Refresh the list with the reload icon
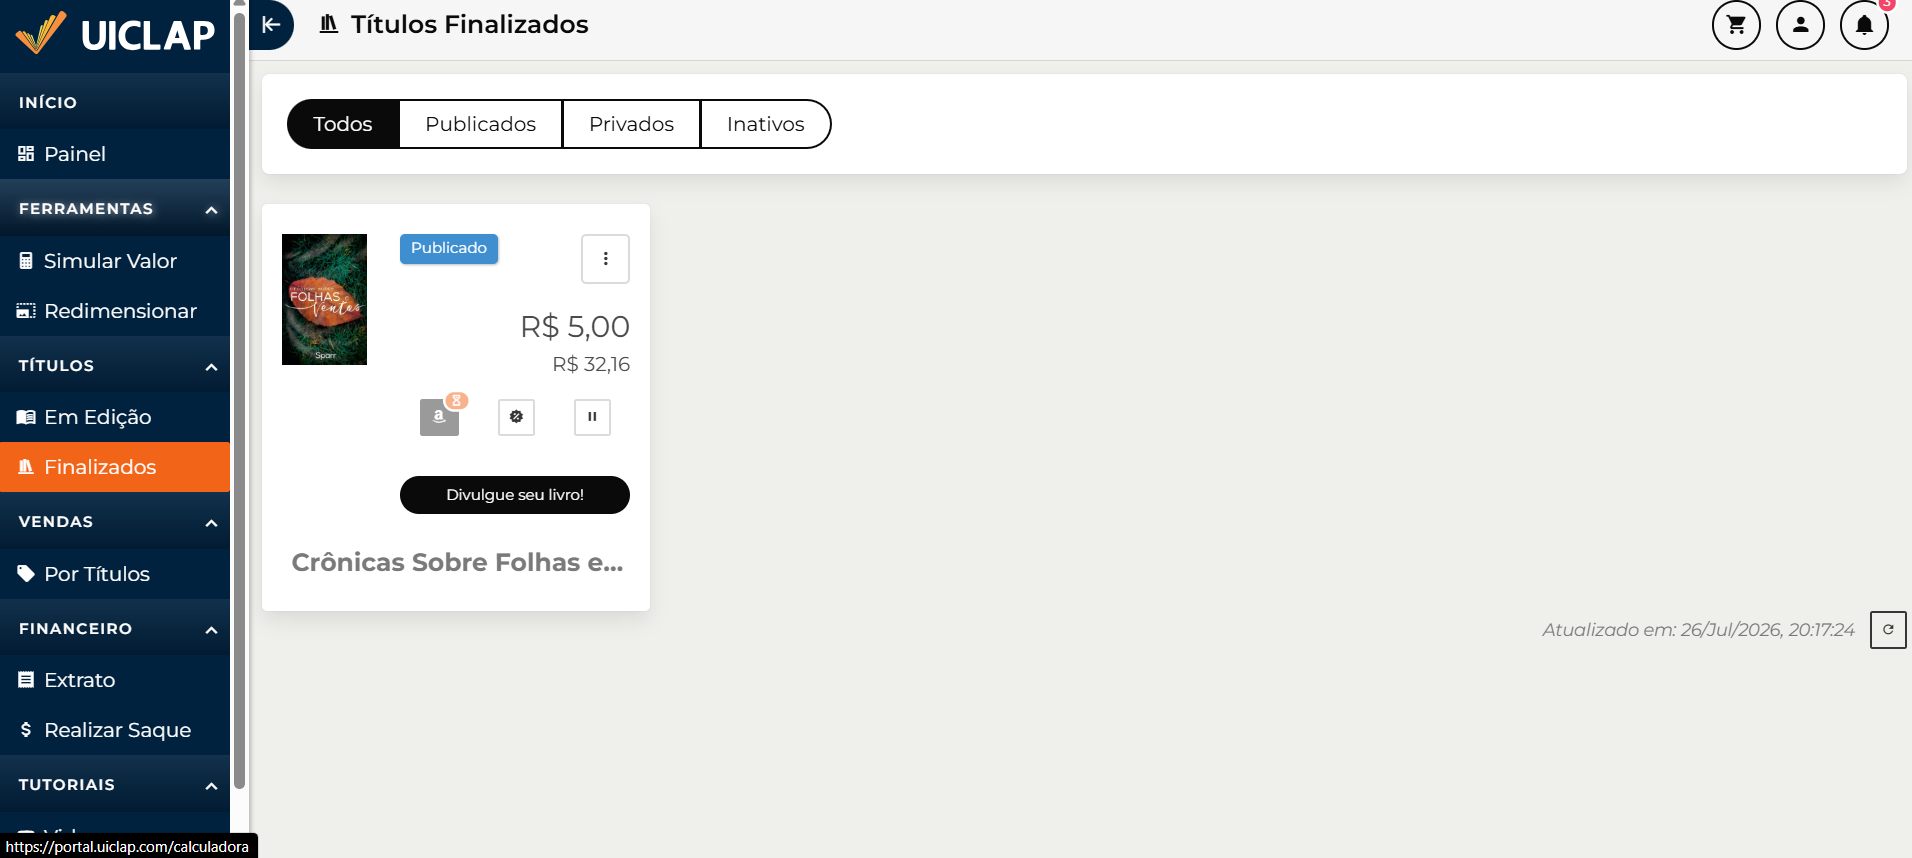1912x858 pixels. (x=1888, y=630)
